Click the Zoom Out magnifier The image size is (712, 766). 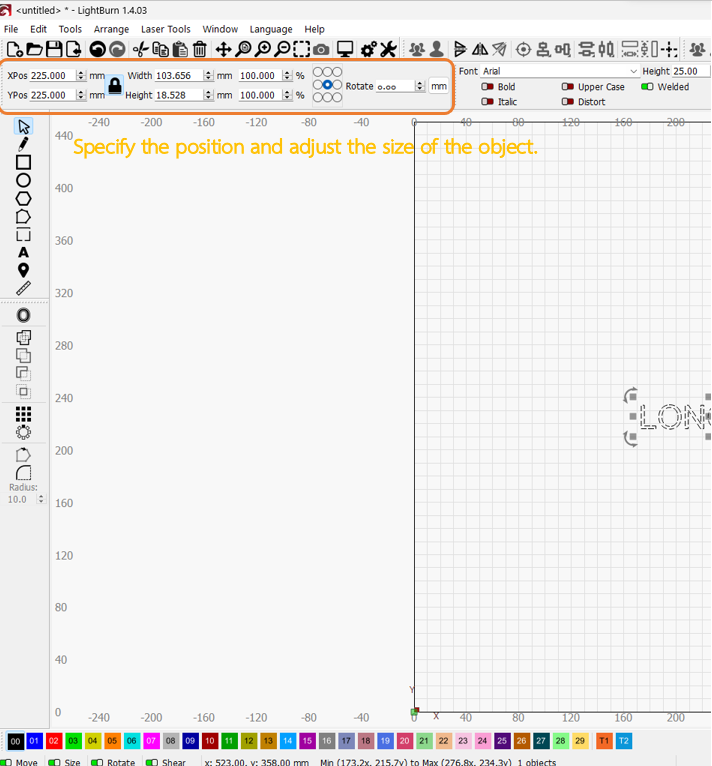(282, 49)
